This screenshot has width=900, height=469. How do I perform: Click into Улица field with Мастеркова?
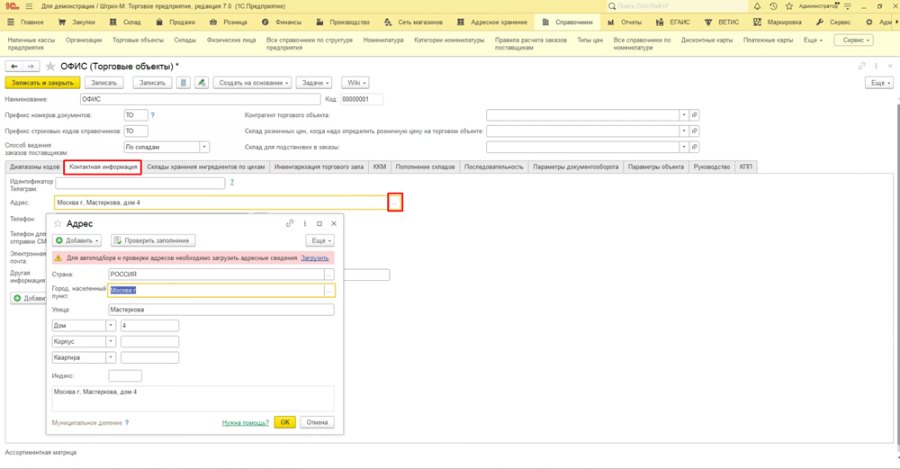tap(221, 310)
